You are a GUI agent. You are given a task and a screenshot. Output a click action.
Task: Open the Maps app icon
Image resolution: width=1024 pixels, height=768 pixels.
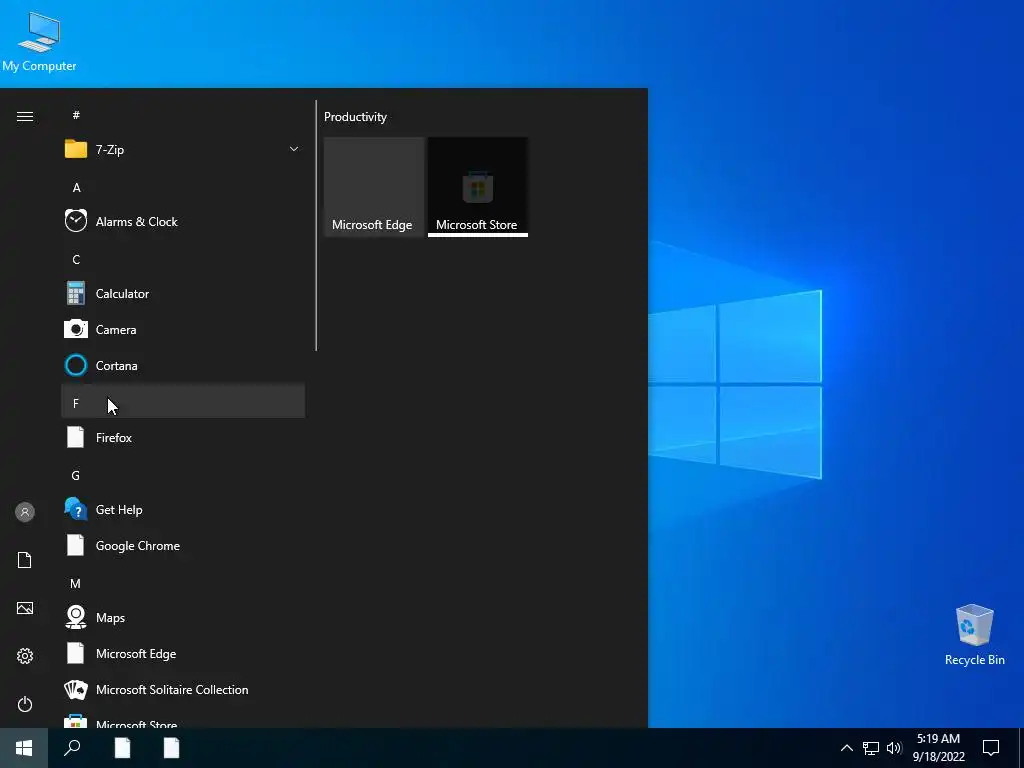(76, 617)
